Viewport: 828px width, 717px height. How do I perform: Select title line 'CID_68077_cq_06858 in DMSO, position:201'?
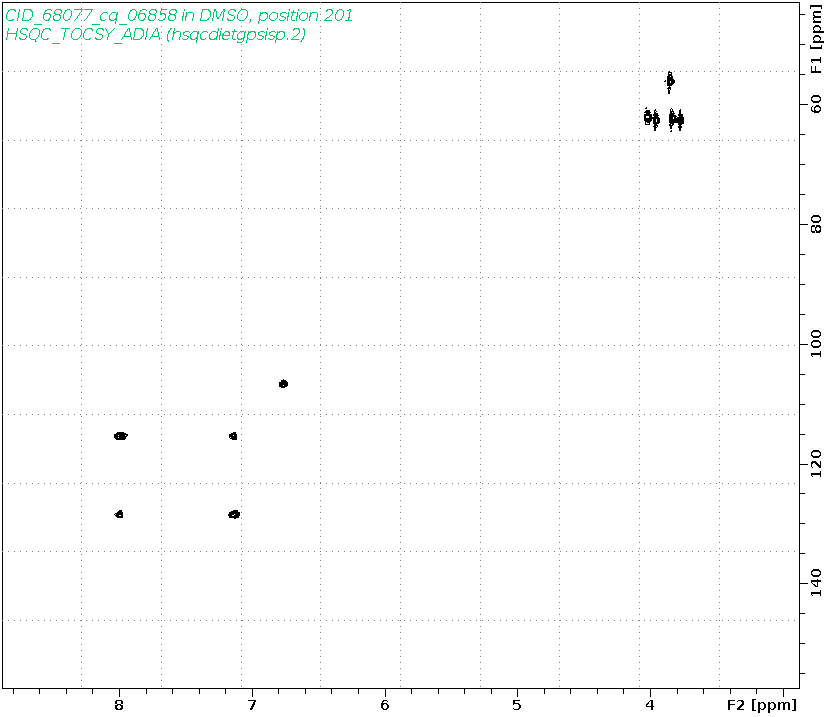tap(179, 15)
